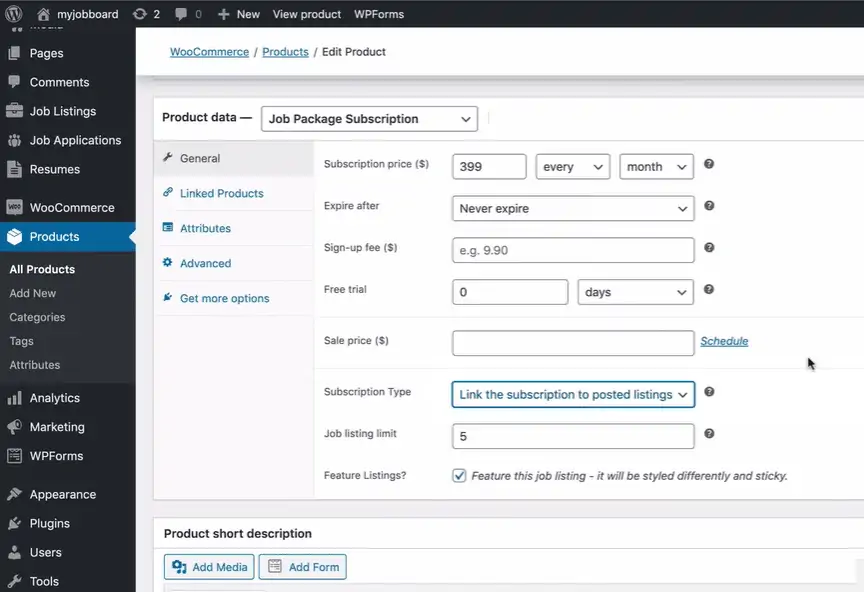
Task: Open WPForms in the admin bar
Action: (379, 14)
